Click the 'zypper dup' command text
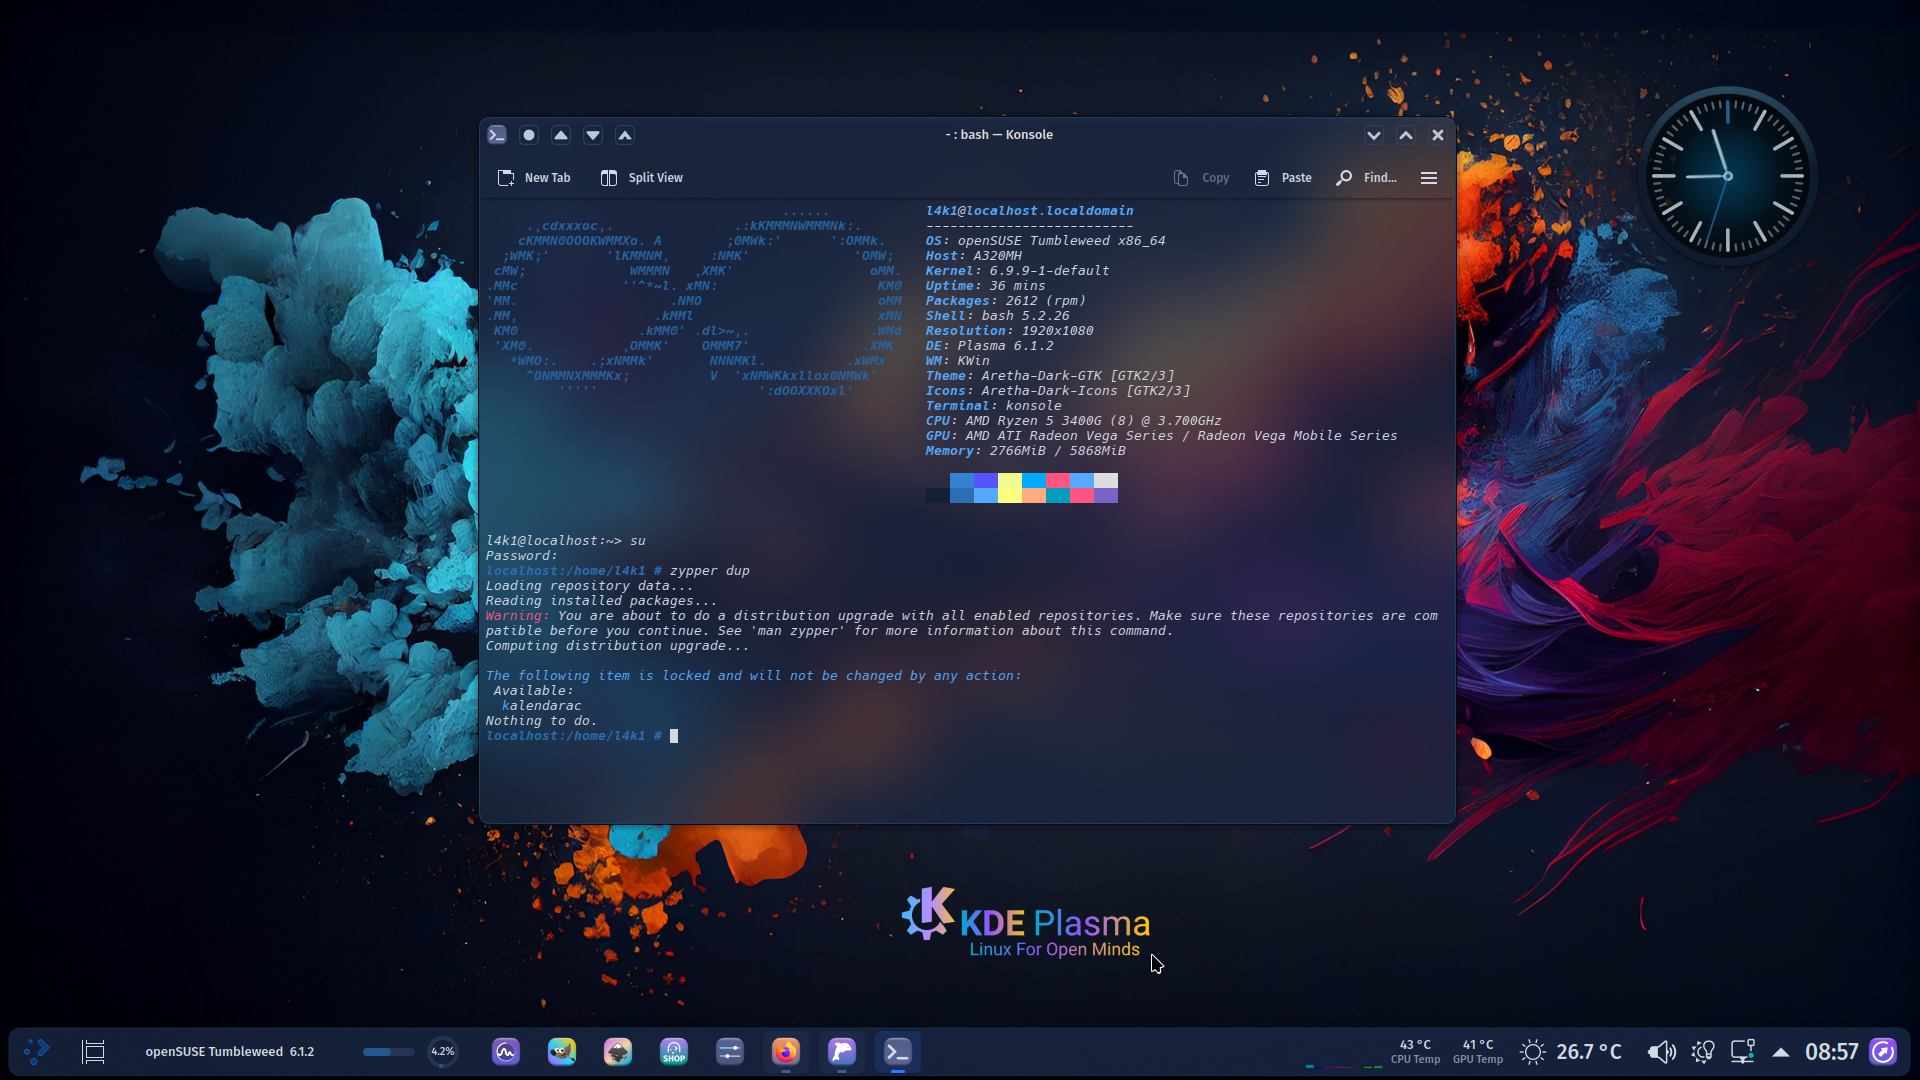 pos(710,571)
